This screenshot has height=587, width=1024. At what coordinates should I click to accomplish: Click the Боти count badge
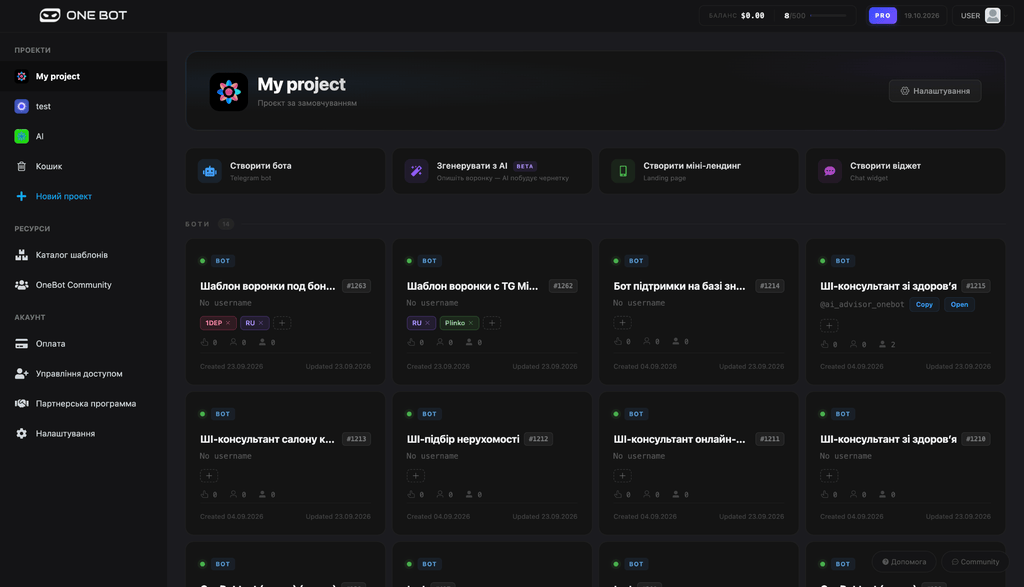coord(226,225)
